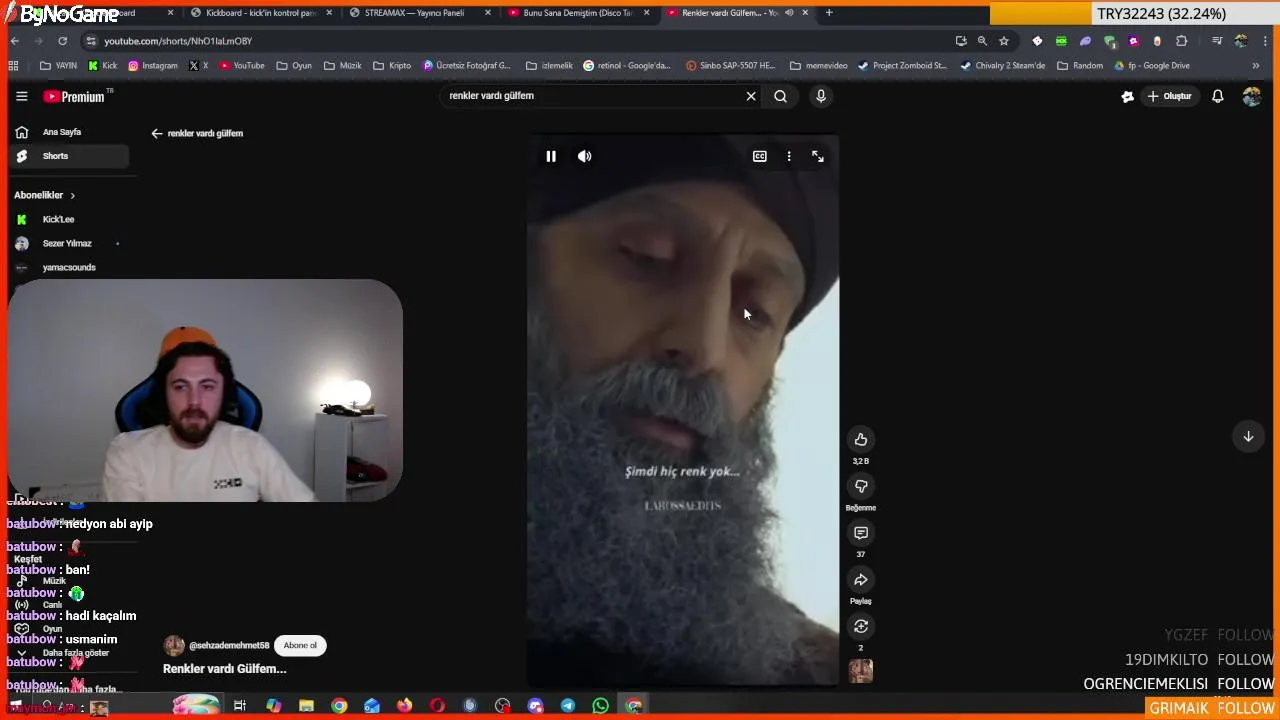Open the sound thumbnail below remix
Image resolution: width=1280 pixels, height=720 pixels.
pos(861,670)
